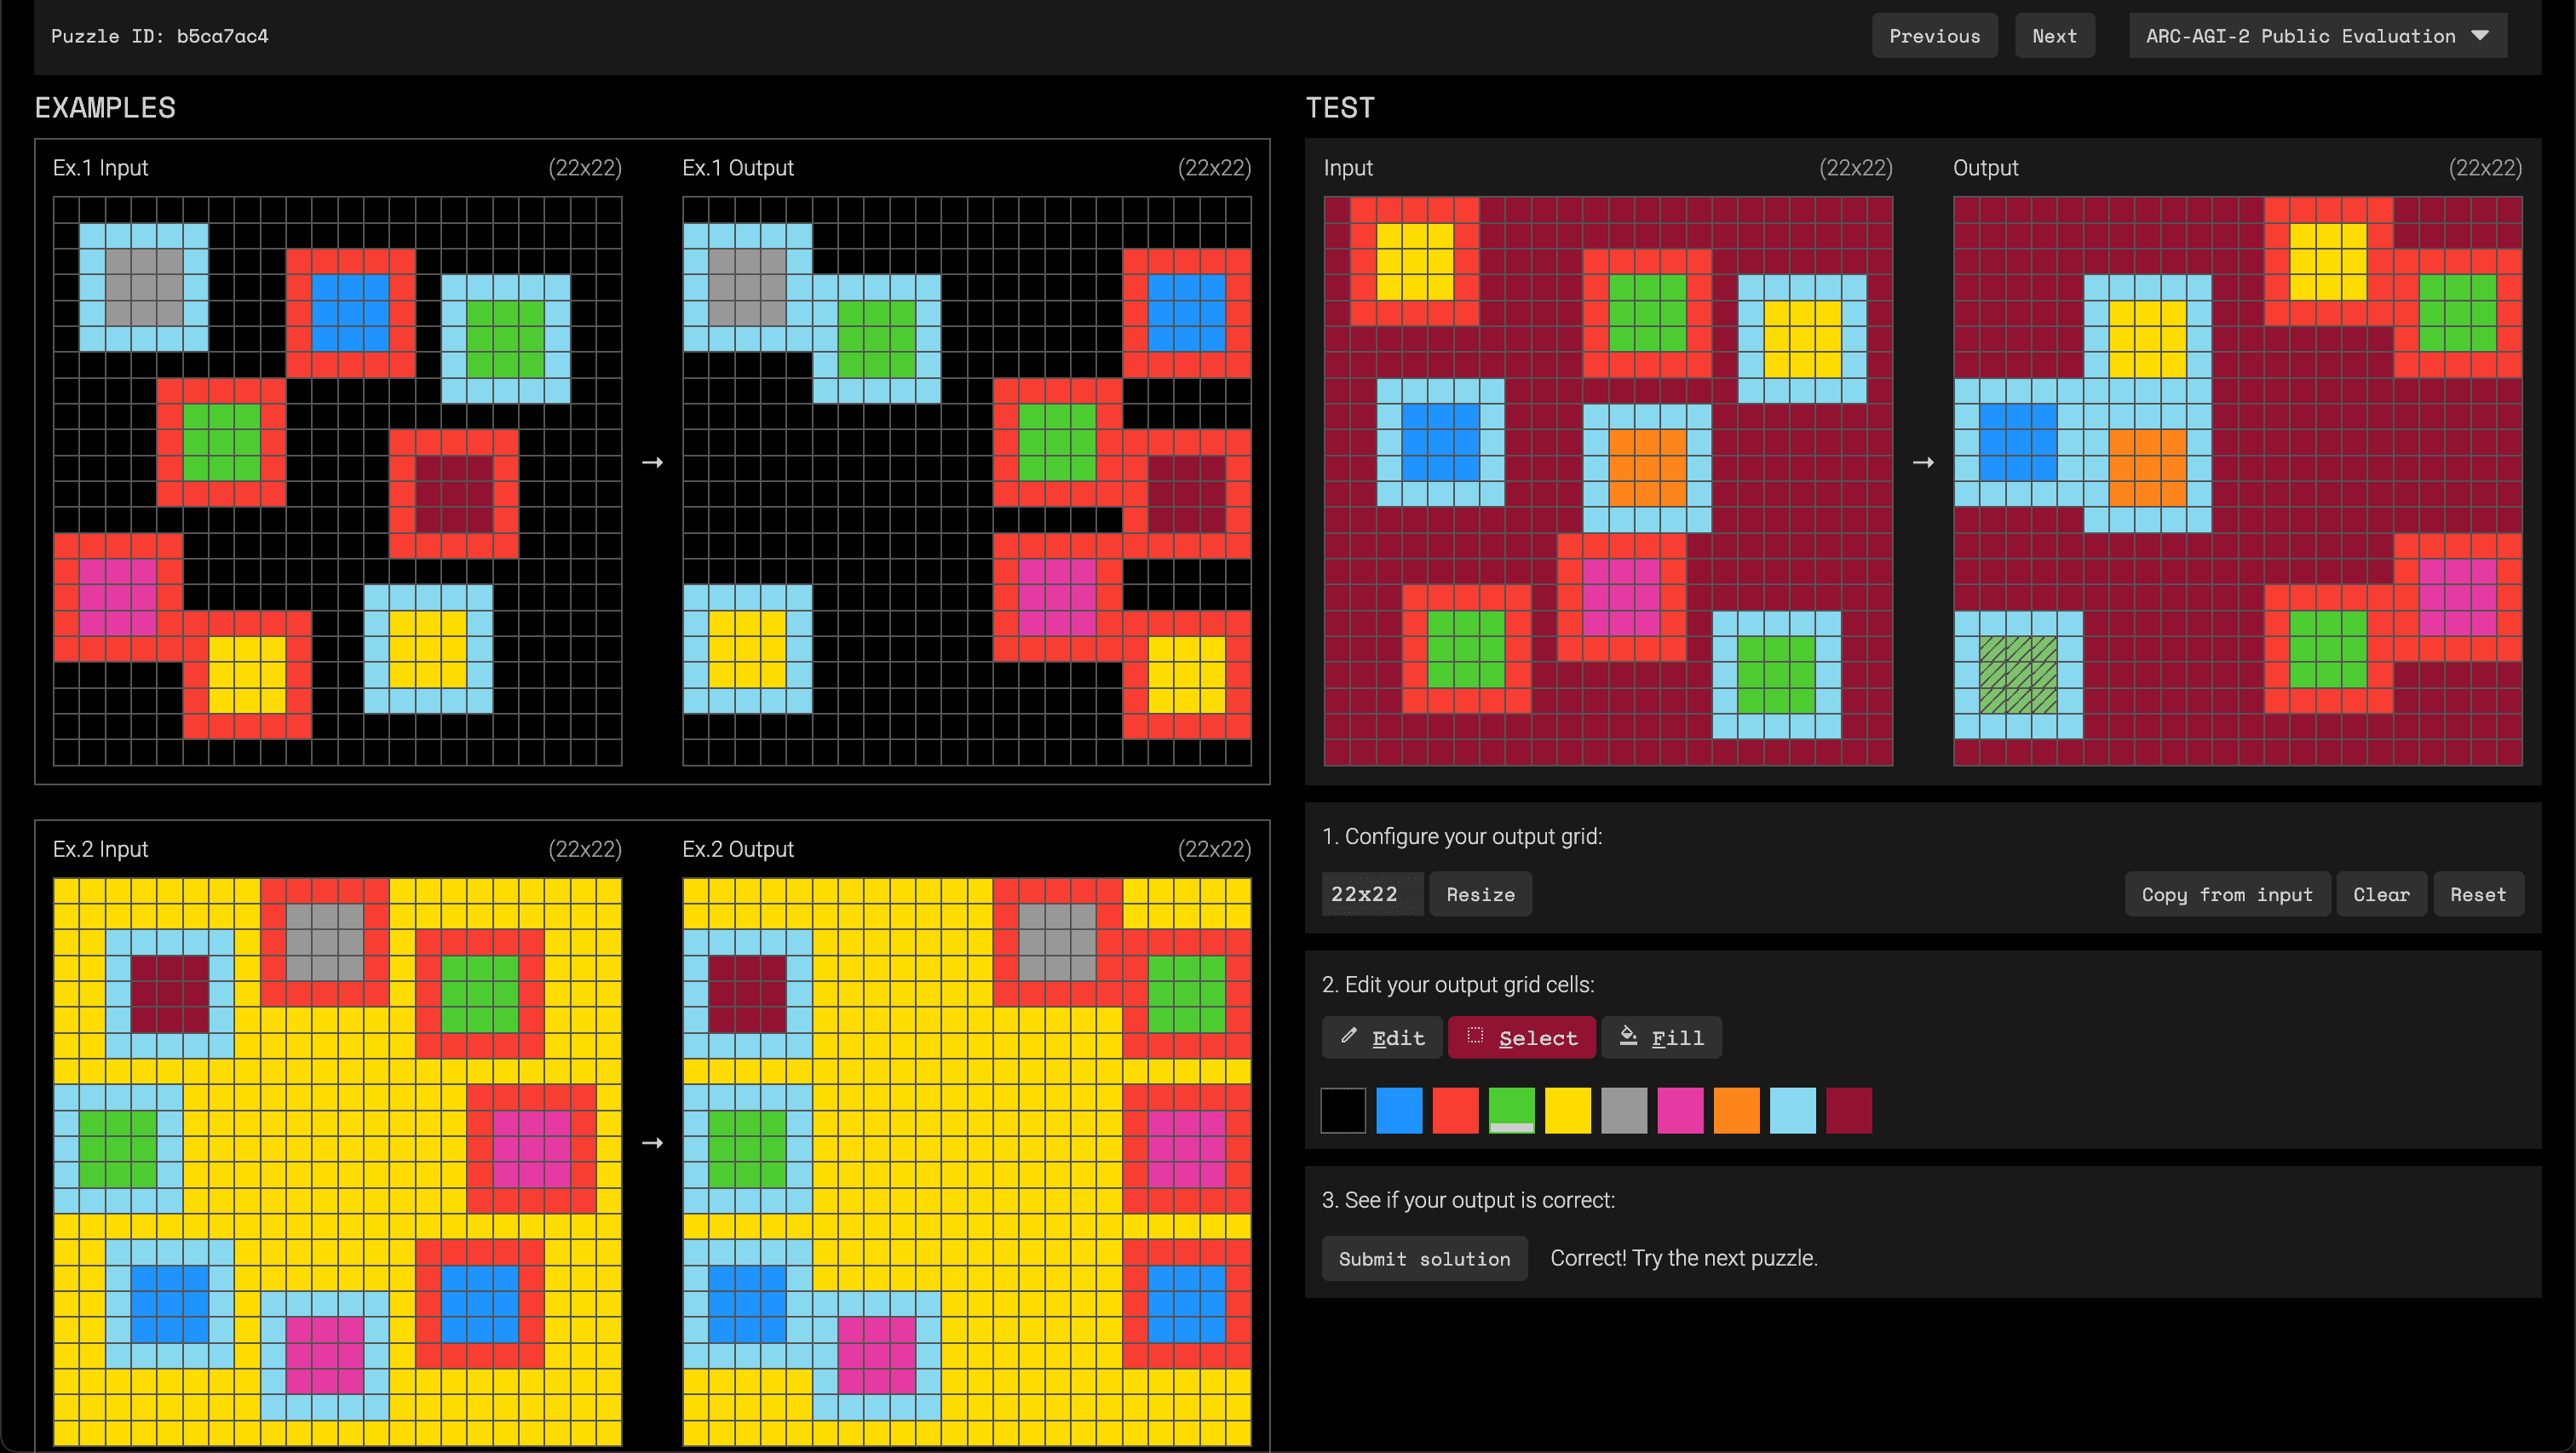Choose the Fill bucket tool
Screen dimensions: 2576x1453
pyautogui.click(x=1661, y=1037)
